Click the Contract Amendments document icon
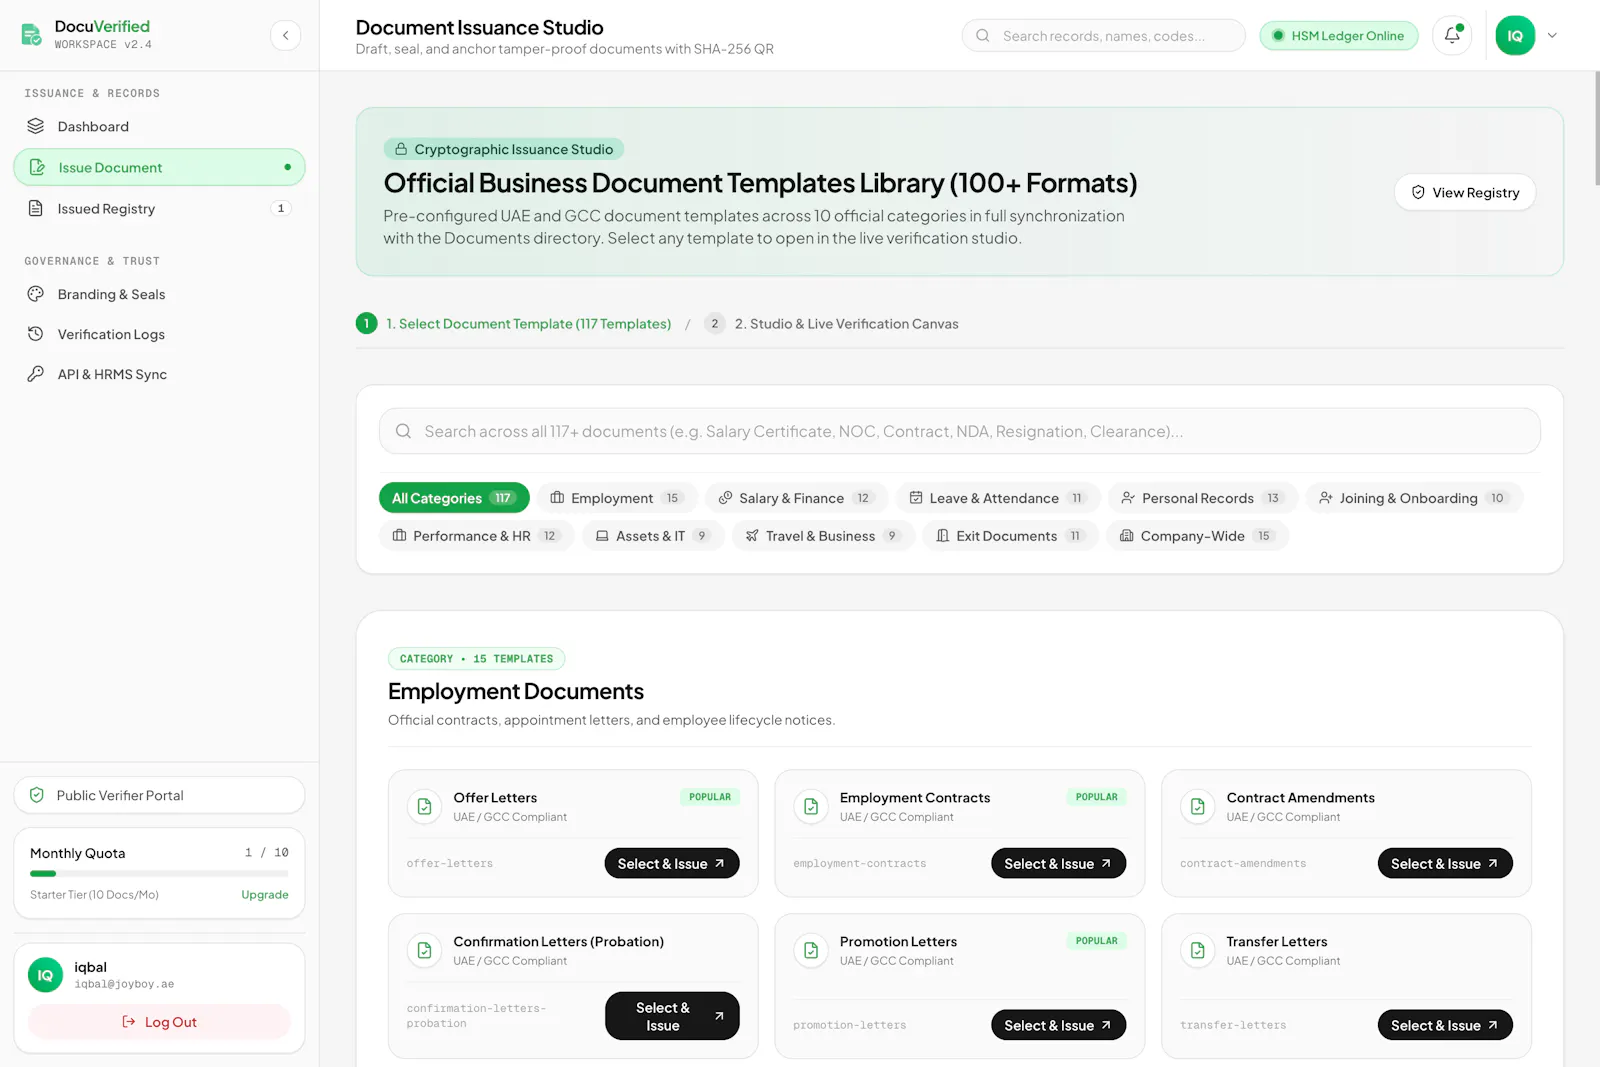Screen dimensions: 1600x1067 (x=1197, y=806)
